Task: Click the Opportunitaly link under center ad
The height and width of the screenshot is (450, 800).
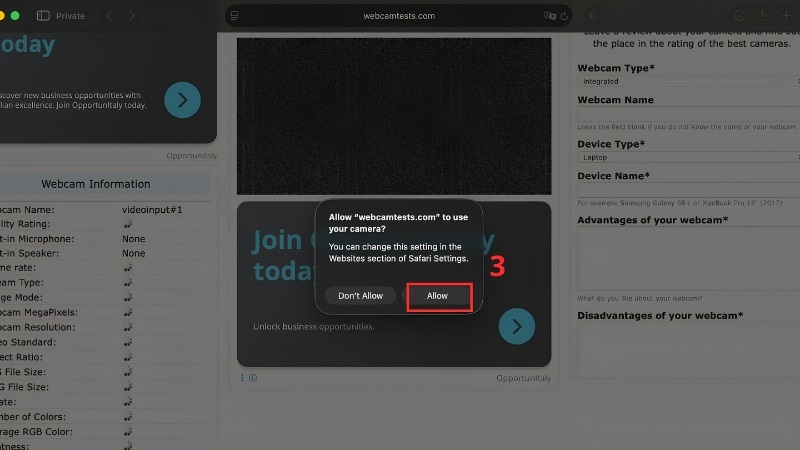Action: pyautogui.click(x=523, y=378)
